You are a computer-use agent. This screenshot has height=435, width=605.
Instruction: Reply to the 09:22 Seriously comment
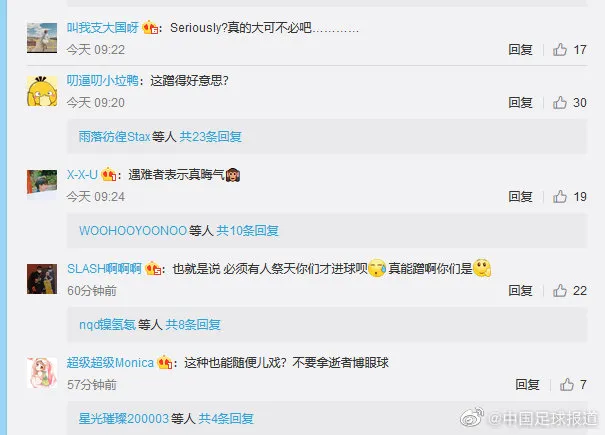tap(520, 50)
